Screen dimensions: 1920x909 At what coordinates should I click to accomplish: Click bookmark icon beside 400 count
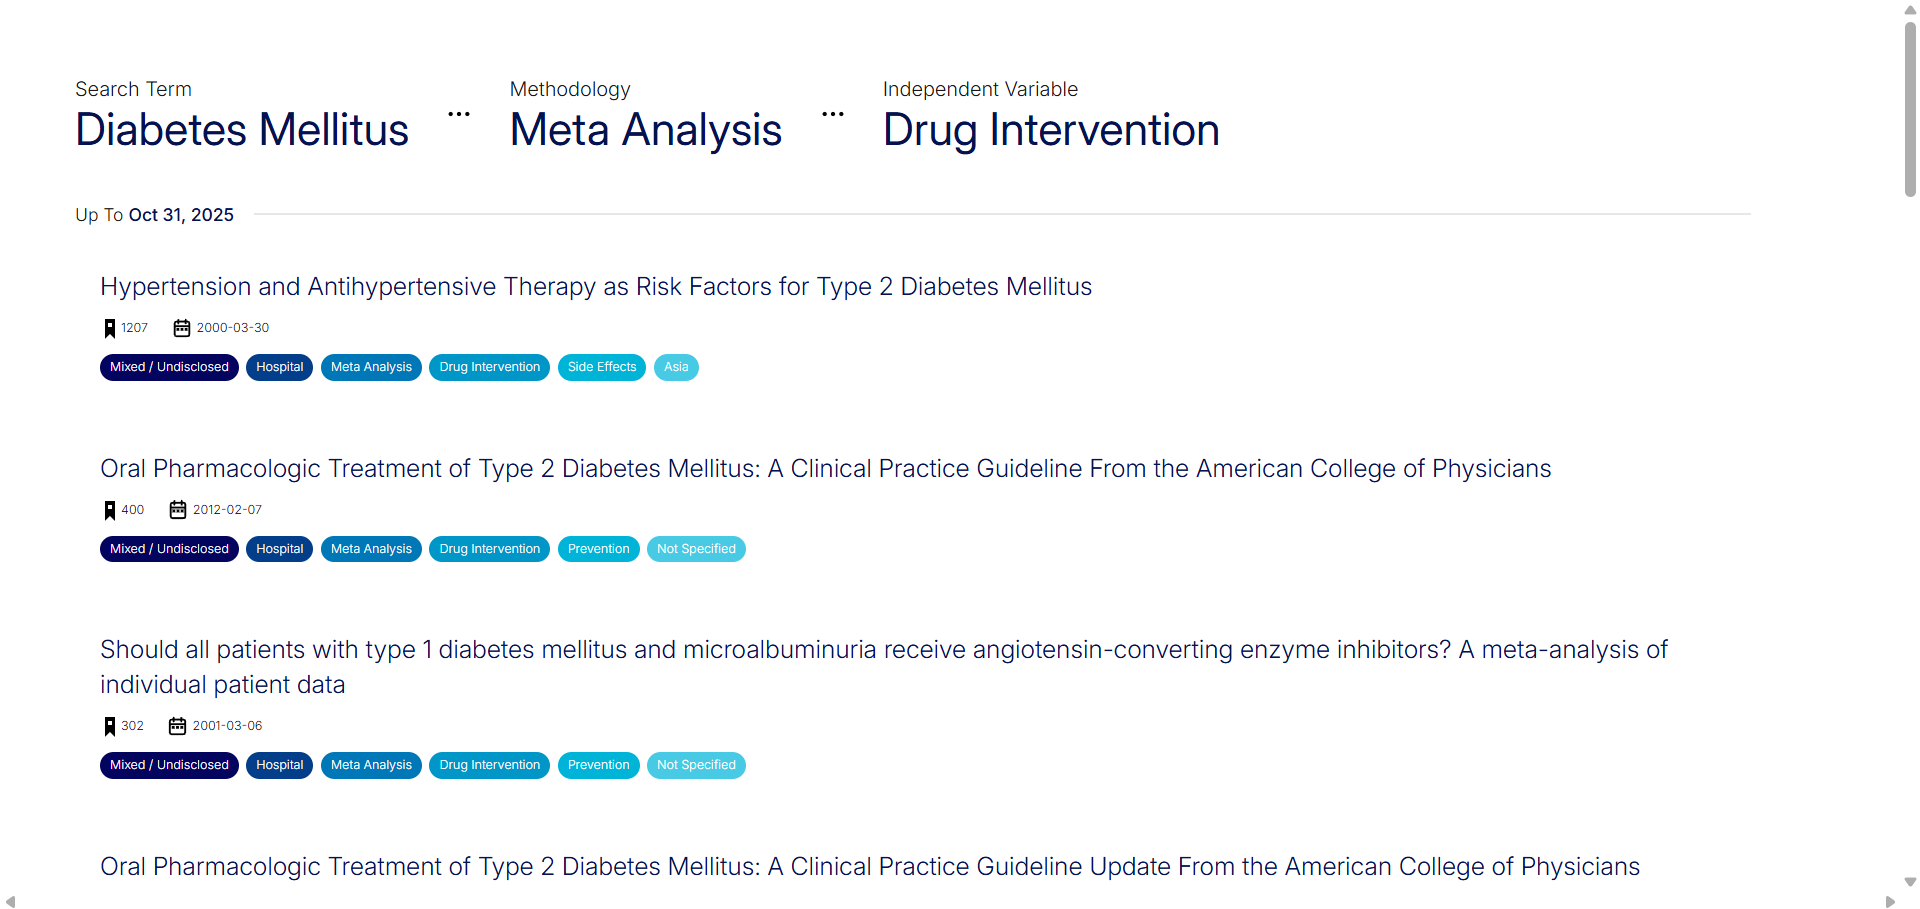click(x=110, y=511)
